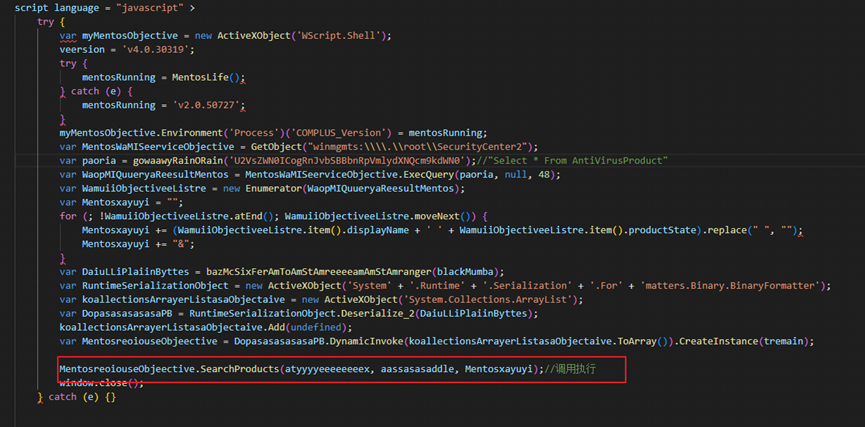
Task: Click the 'COMPLUS_Version' string
Action: click(x=337, y=133)
